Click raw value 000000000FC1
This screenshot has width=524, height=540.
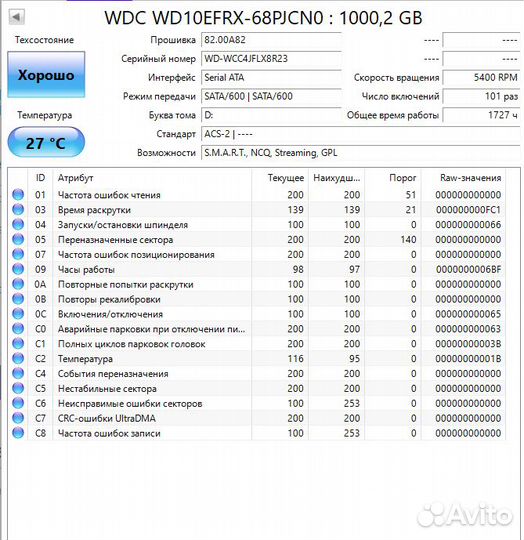[468, 210]
